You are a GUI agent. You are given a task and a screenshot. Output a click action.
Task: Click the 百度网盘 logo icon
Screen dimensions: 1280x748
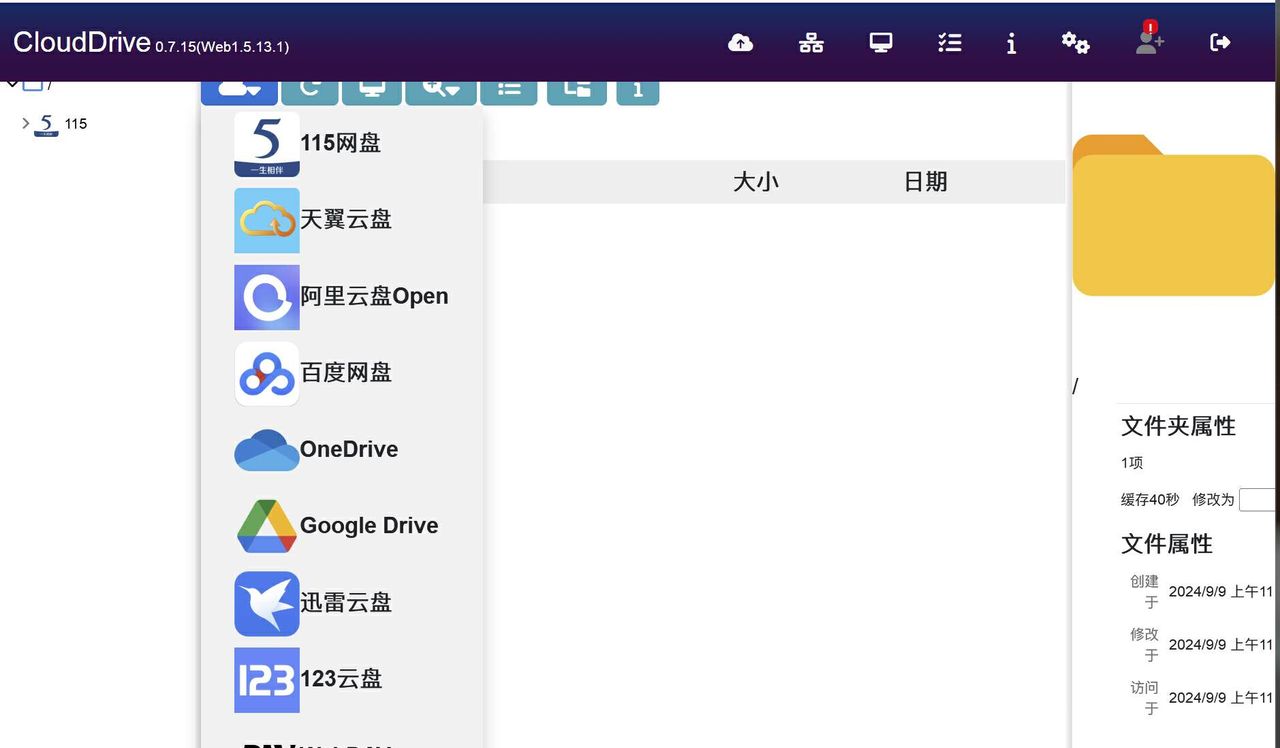267,373
